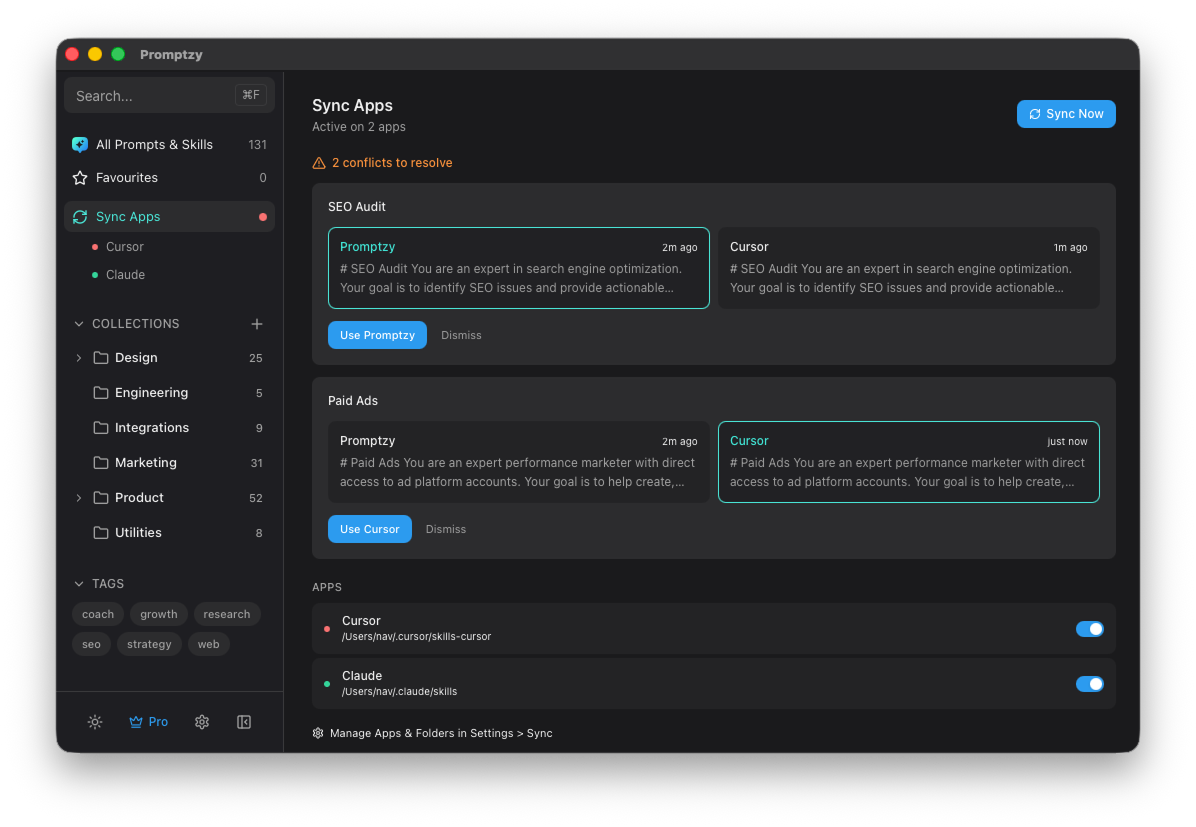This screenshot has width=1196, height=827.
Task: Collapse the TAGS section
Action: [x=78, y=583]
